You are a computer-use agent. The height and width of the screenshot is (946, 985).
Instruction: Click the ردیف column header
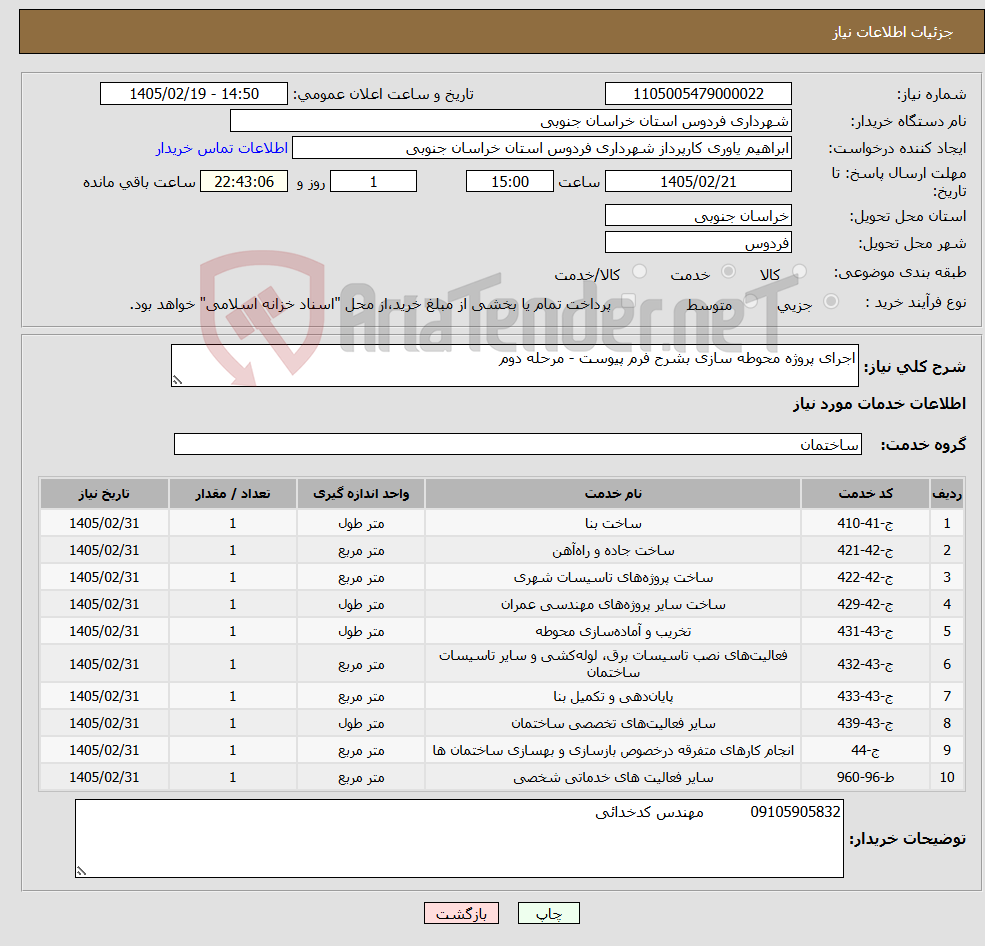coord(947,494)
